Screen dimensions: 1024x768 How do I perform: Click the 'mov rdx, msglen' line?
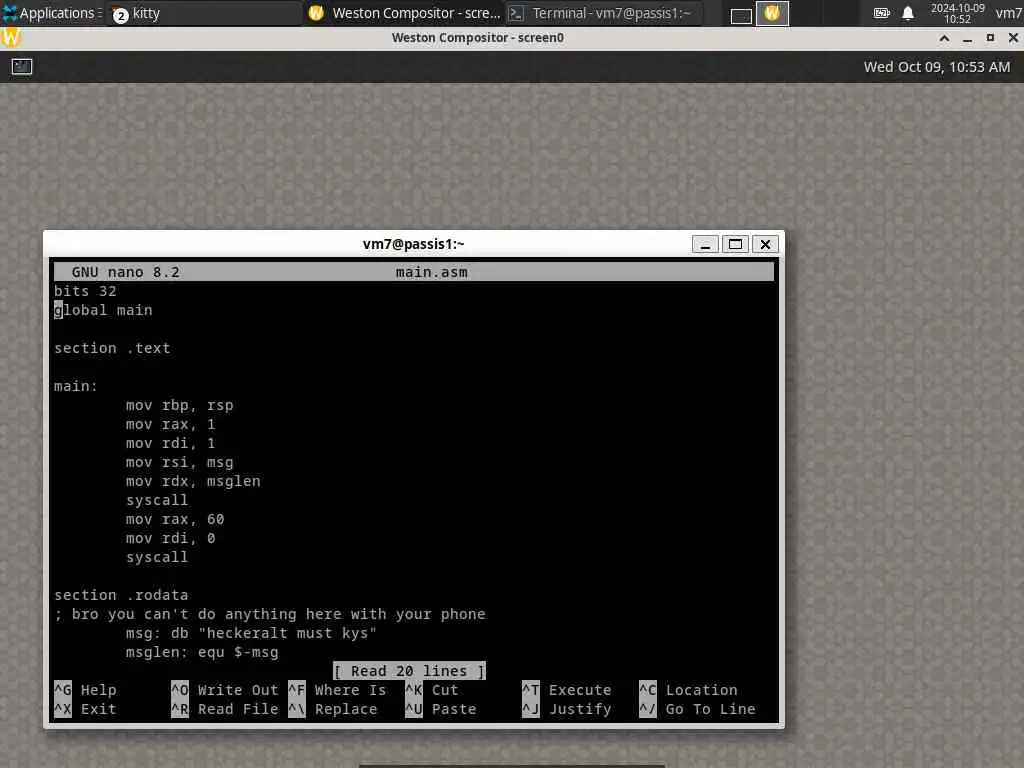tap(193, 481)
